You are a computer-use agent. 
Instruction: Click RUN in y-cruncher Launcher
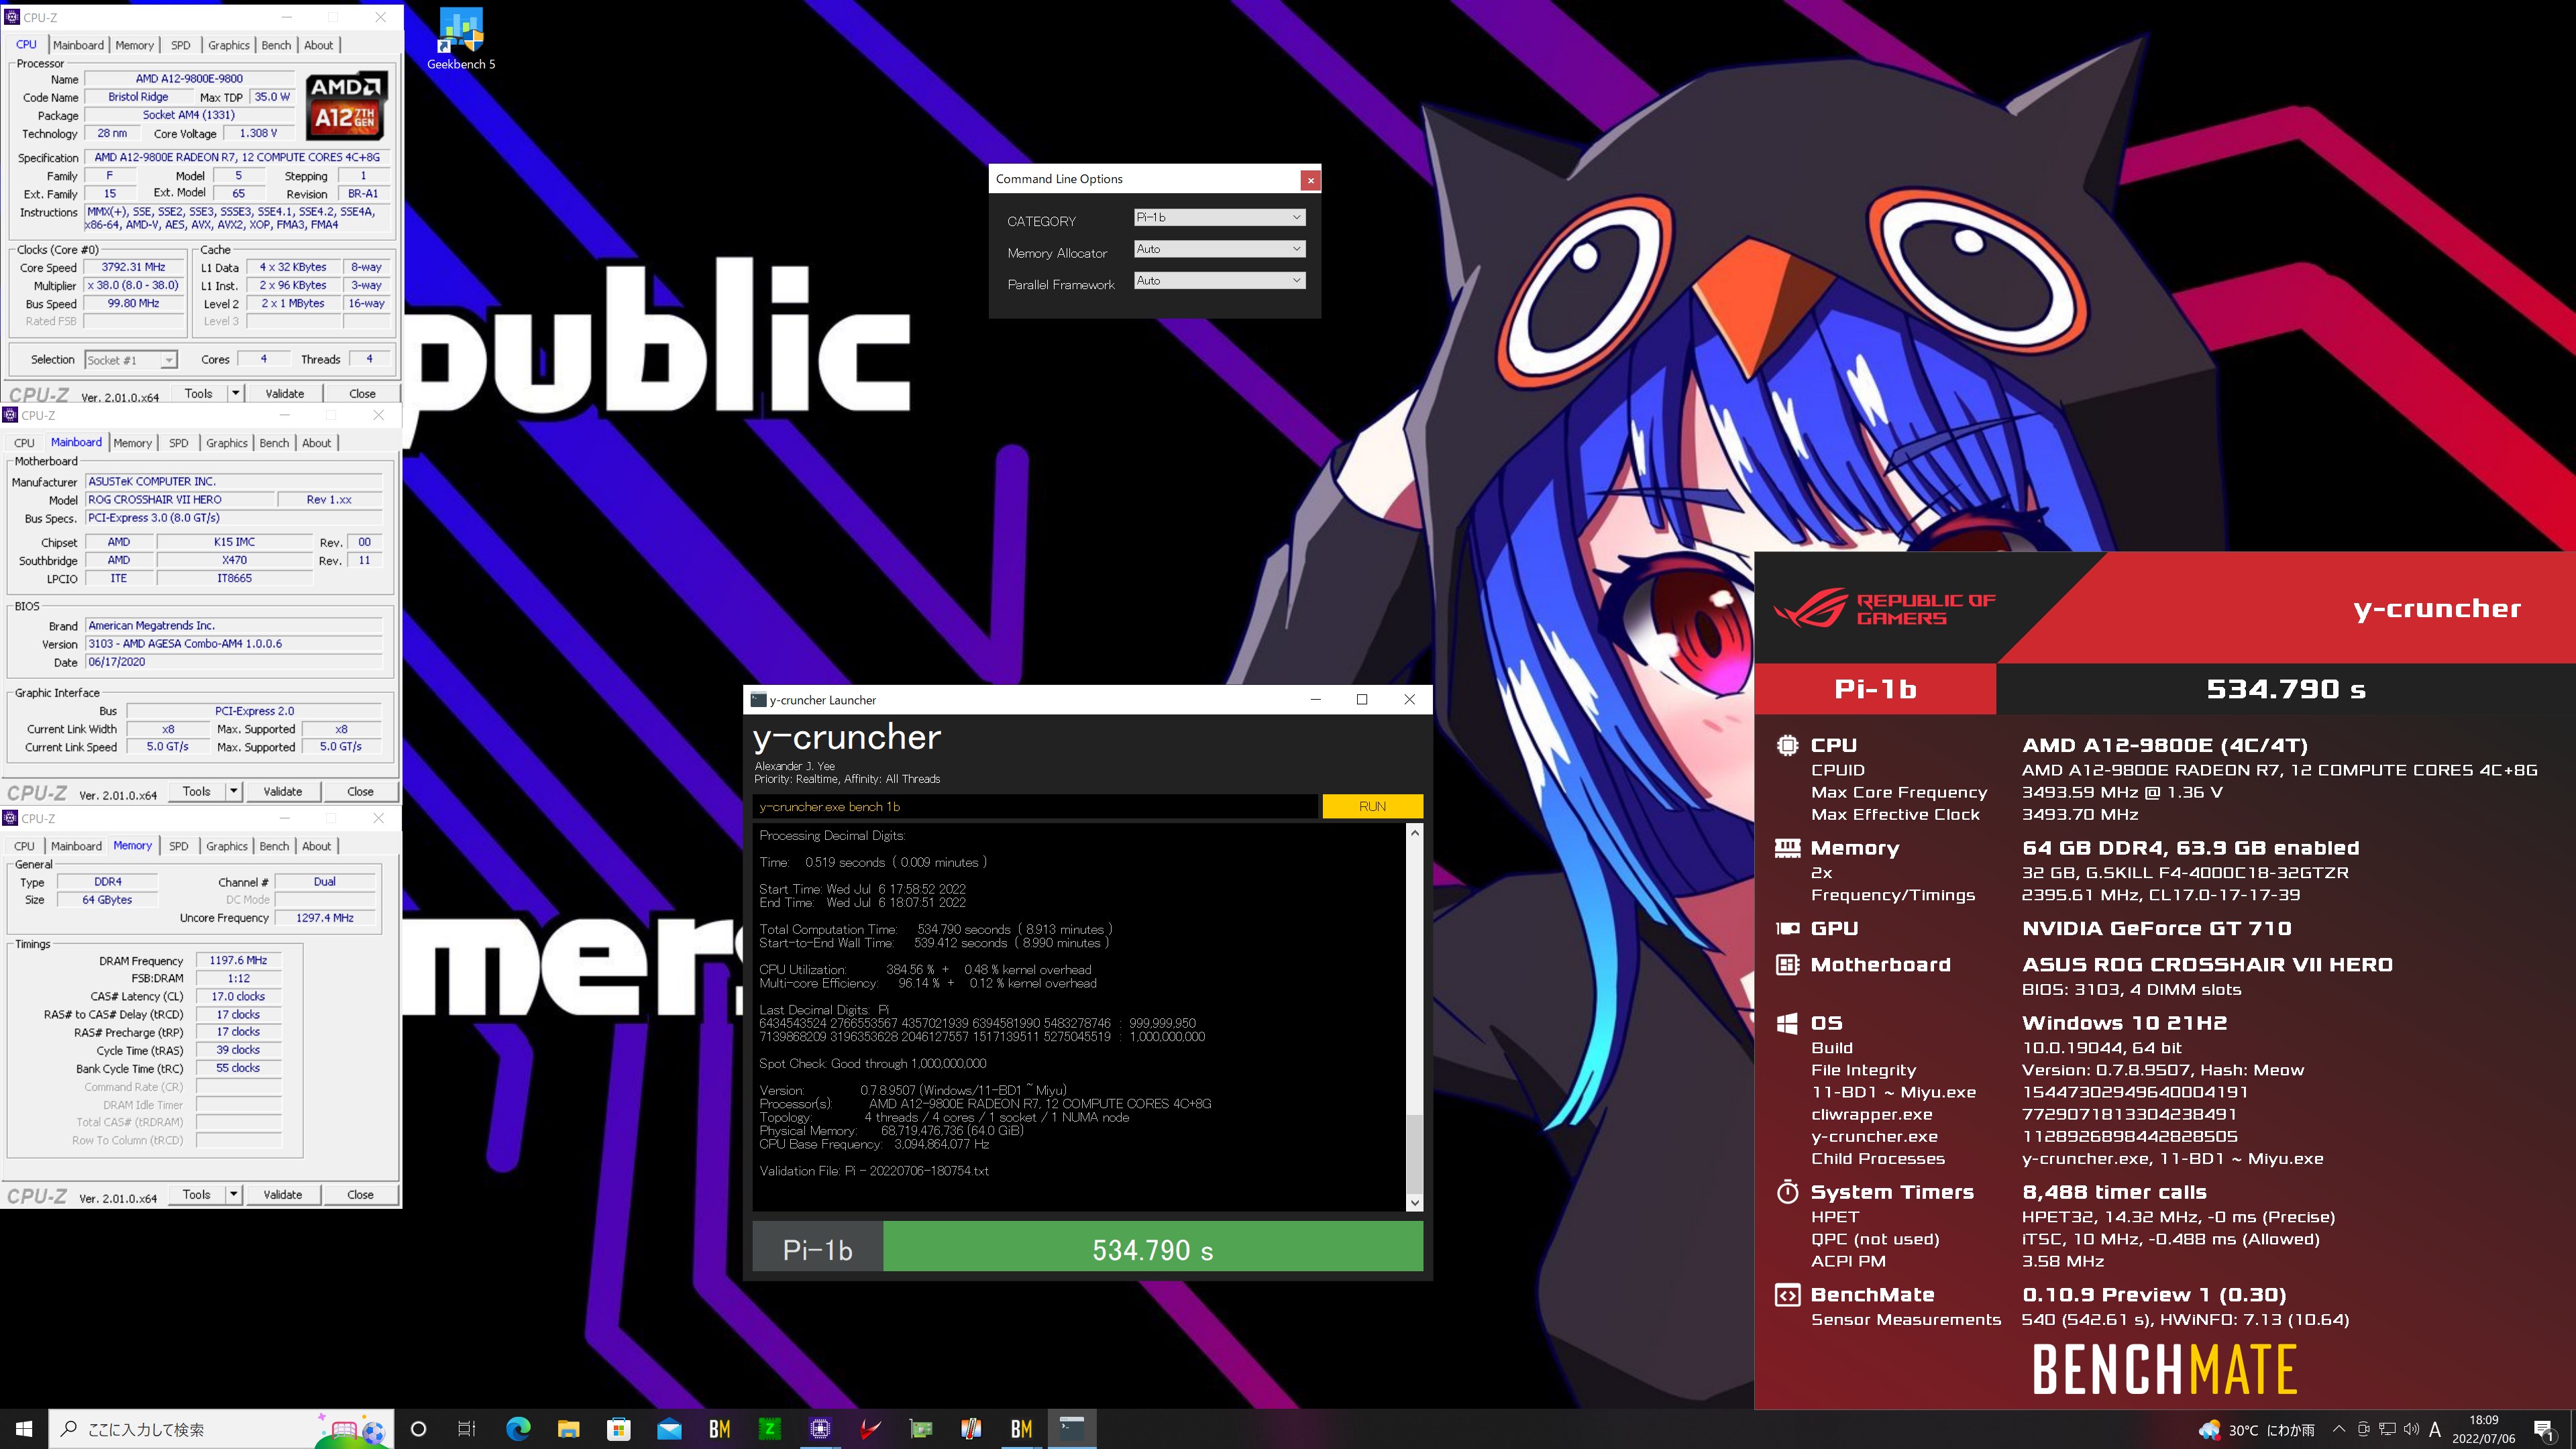[x=1372, y=806]
